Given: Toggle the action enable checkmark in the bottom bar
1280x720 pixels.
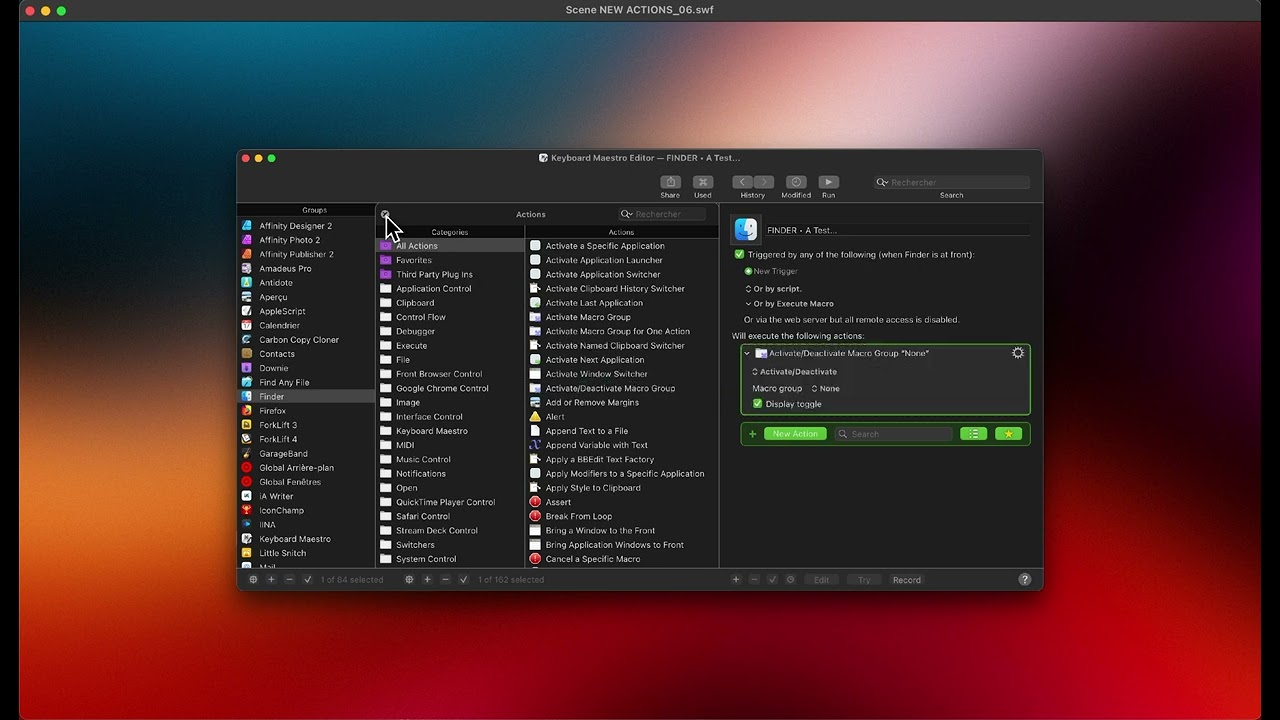Looking at the screenshot, I should tap(772, 580).
